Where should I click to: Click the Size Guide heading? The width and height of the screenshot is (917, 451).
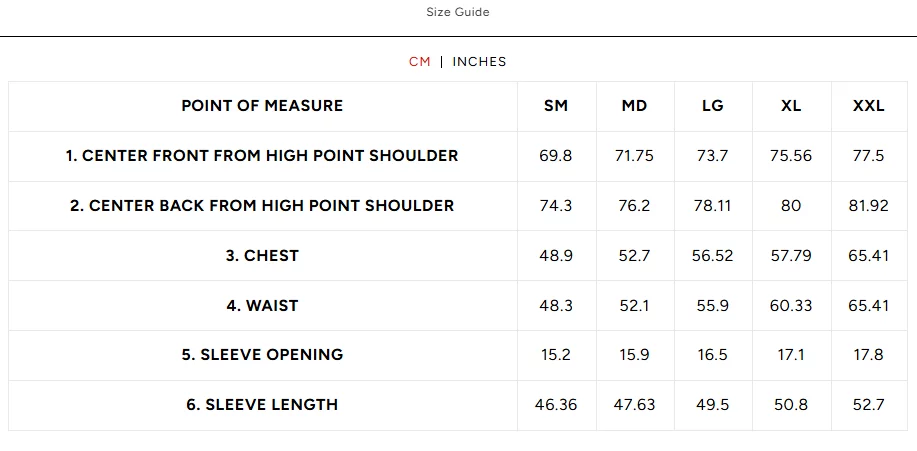click(458, 13)
